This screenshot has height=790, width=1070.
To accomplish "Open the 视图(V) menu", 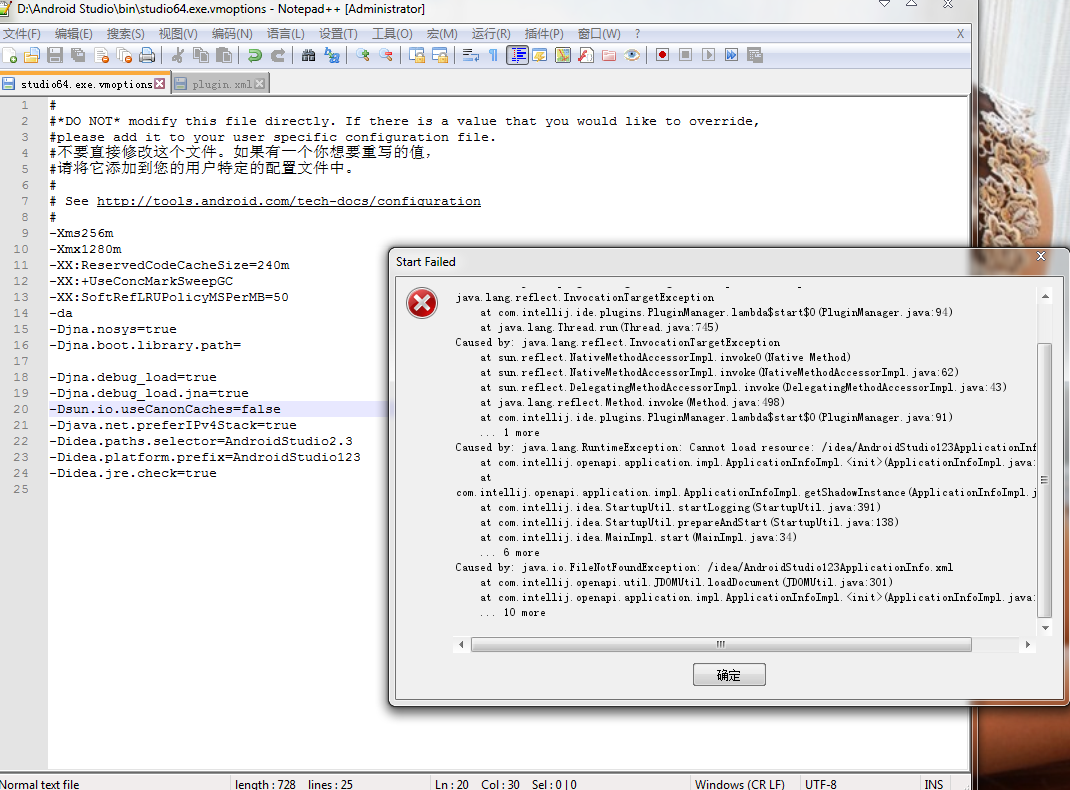I will tap(178, 33).
